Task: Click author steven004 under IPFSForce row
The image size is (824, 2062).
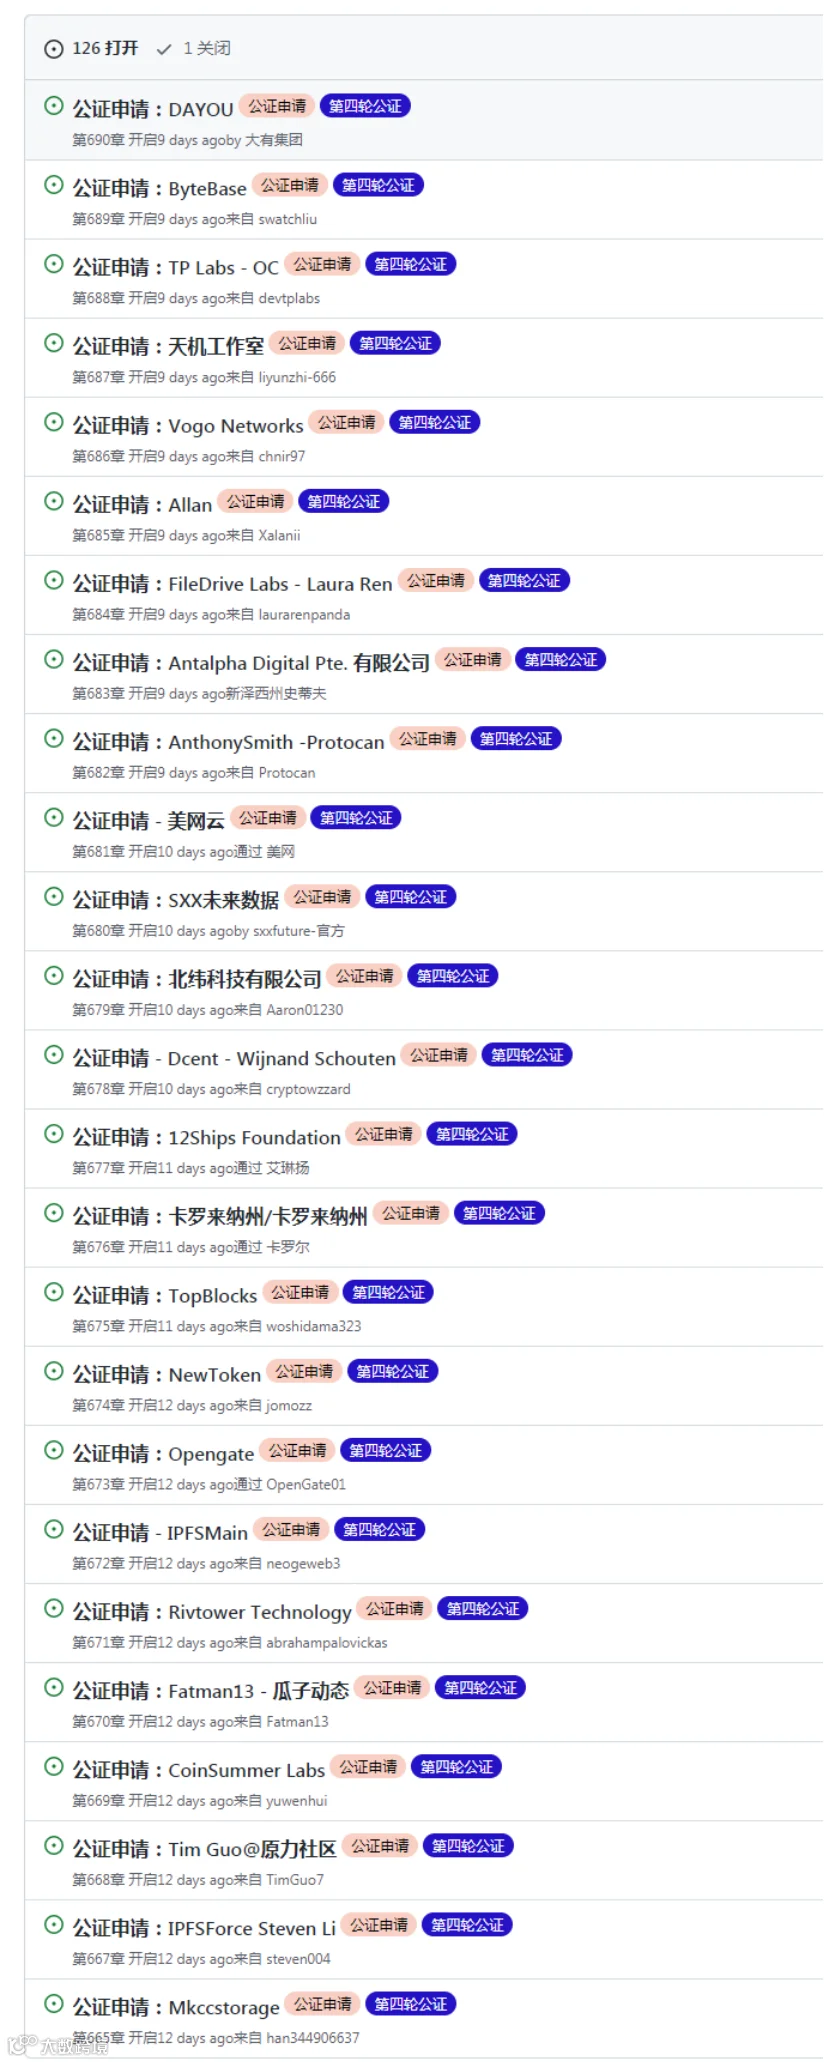Action: (298, 1958)
